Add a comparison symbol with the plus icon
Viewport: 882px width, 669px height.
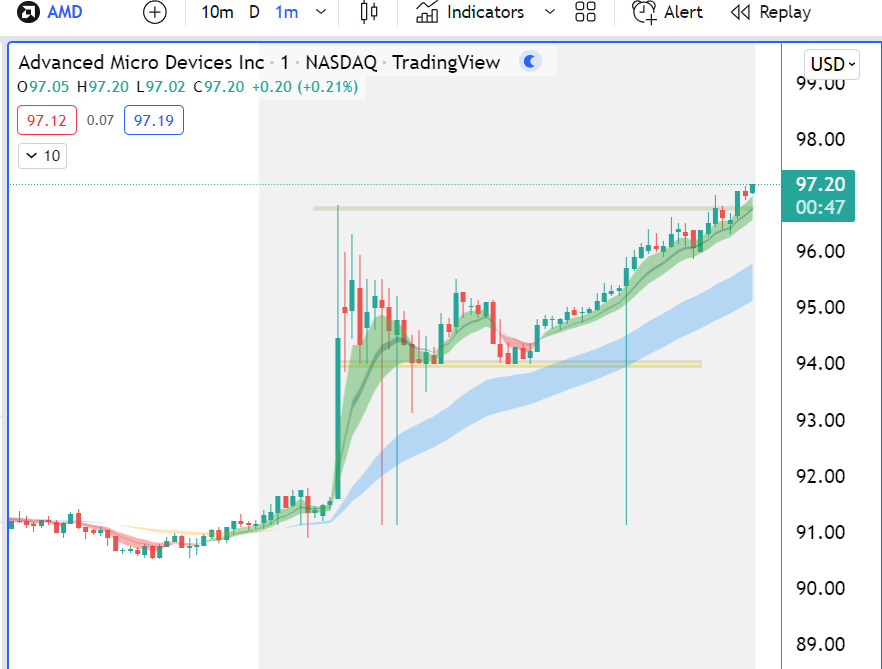(155, 13)
